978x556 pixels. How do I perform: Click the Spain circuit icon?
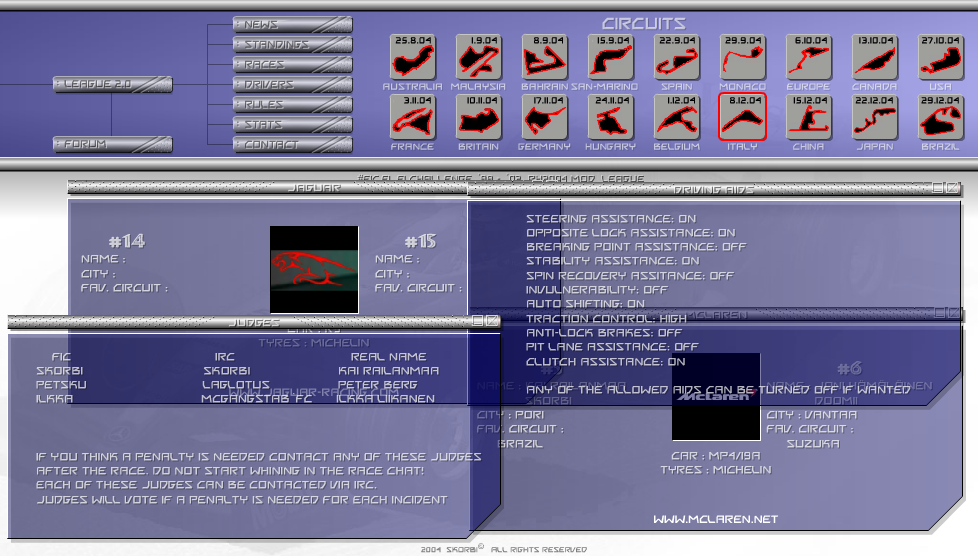pos(677,57)
